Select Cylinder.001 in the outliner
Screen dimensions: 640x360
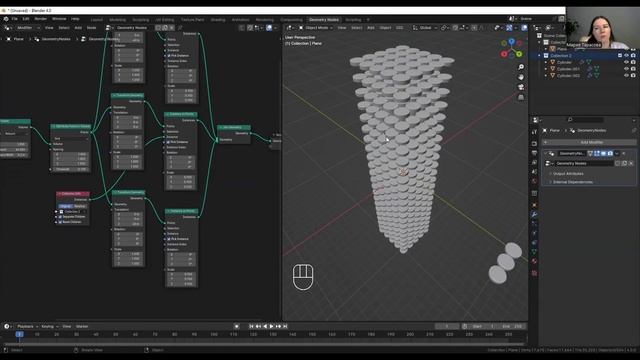point(568,69)
